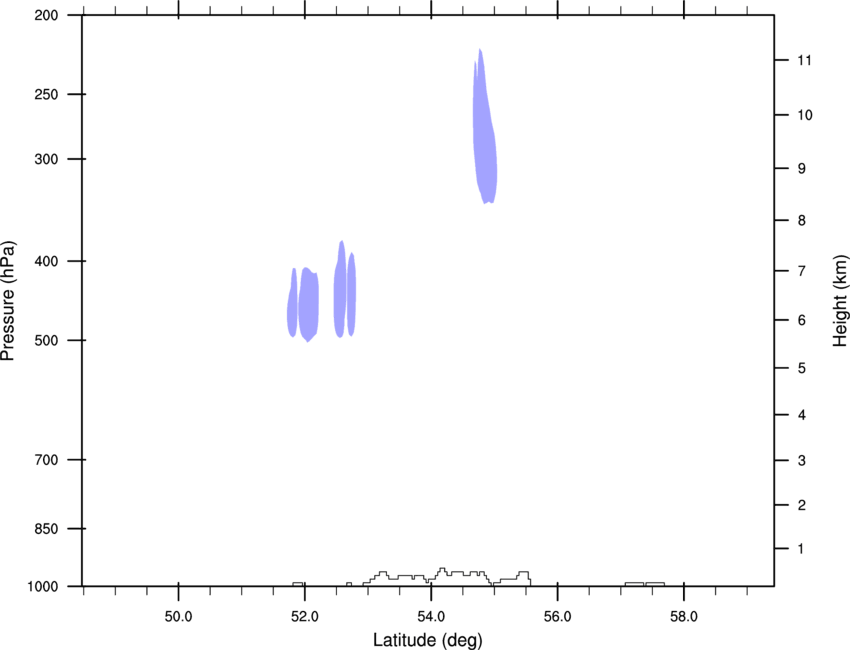This screenshot has width=850, height=650.
Task: Click the 2 km height label
Action: pyautogui.click(x=801, y=505)
